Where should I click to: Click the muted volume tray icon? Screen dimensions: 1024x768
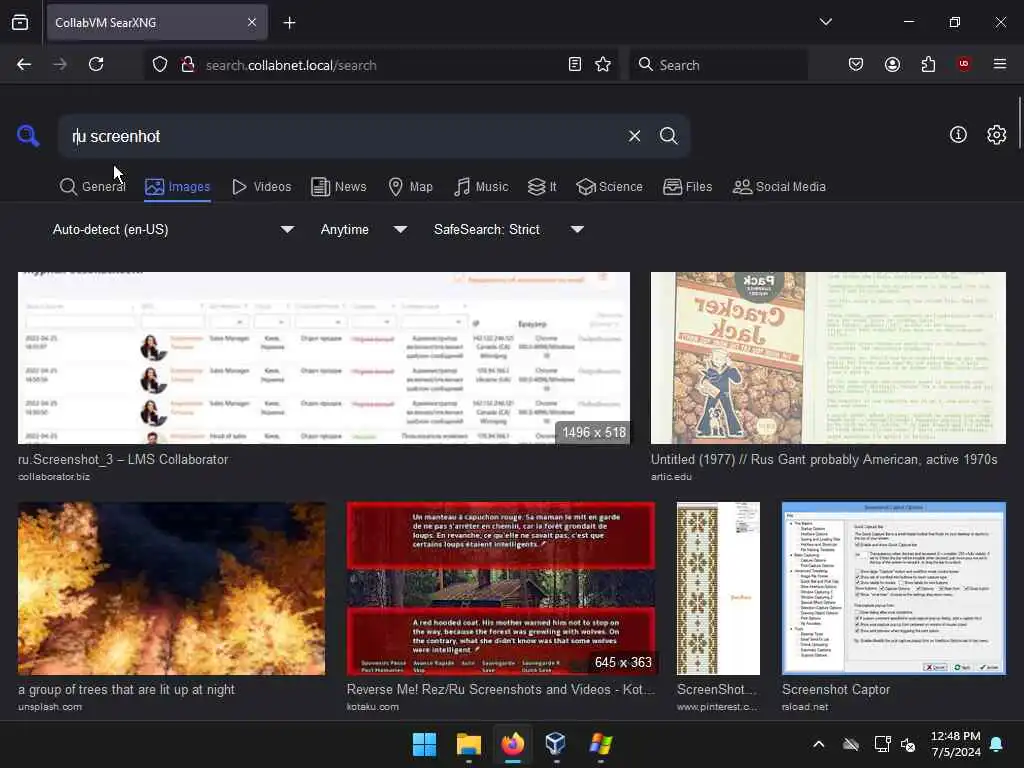[908, 744]
